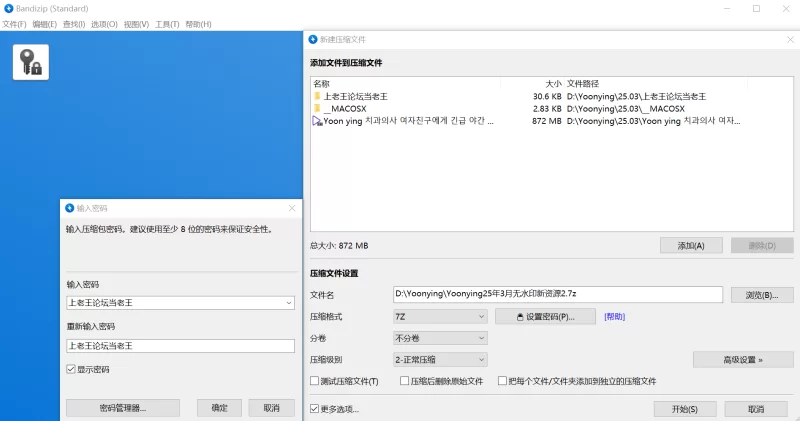This screenshot has width=800, height=421.
Task: Uncheck the 显示密码 checkbox
Action: (x=71, y=369)
